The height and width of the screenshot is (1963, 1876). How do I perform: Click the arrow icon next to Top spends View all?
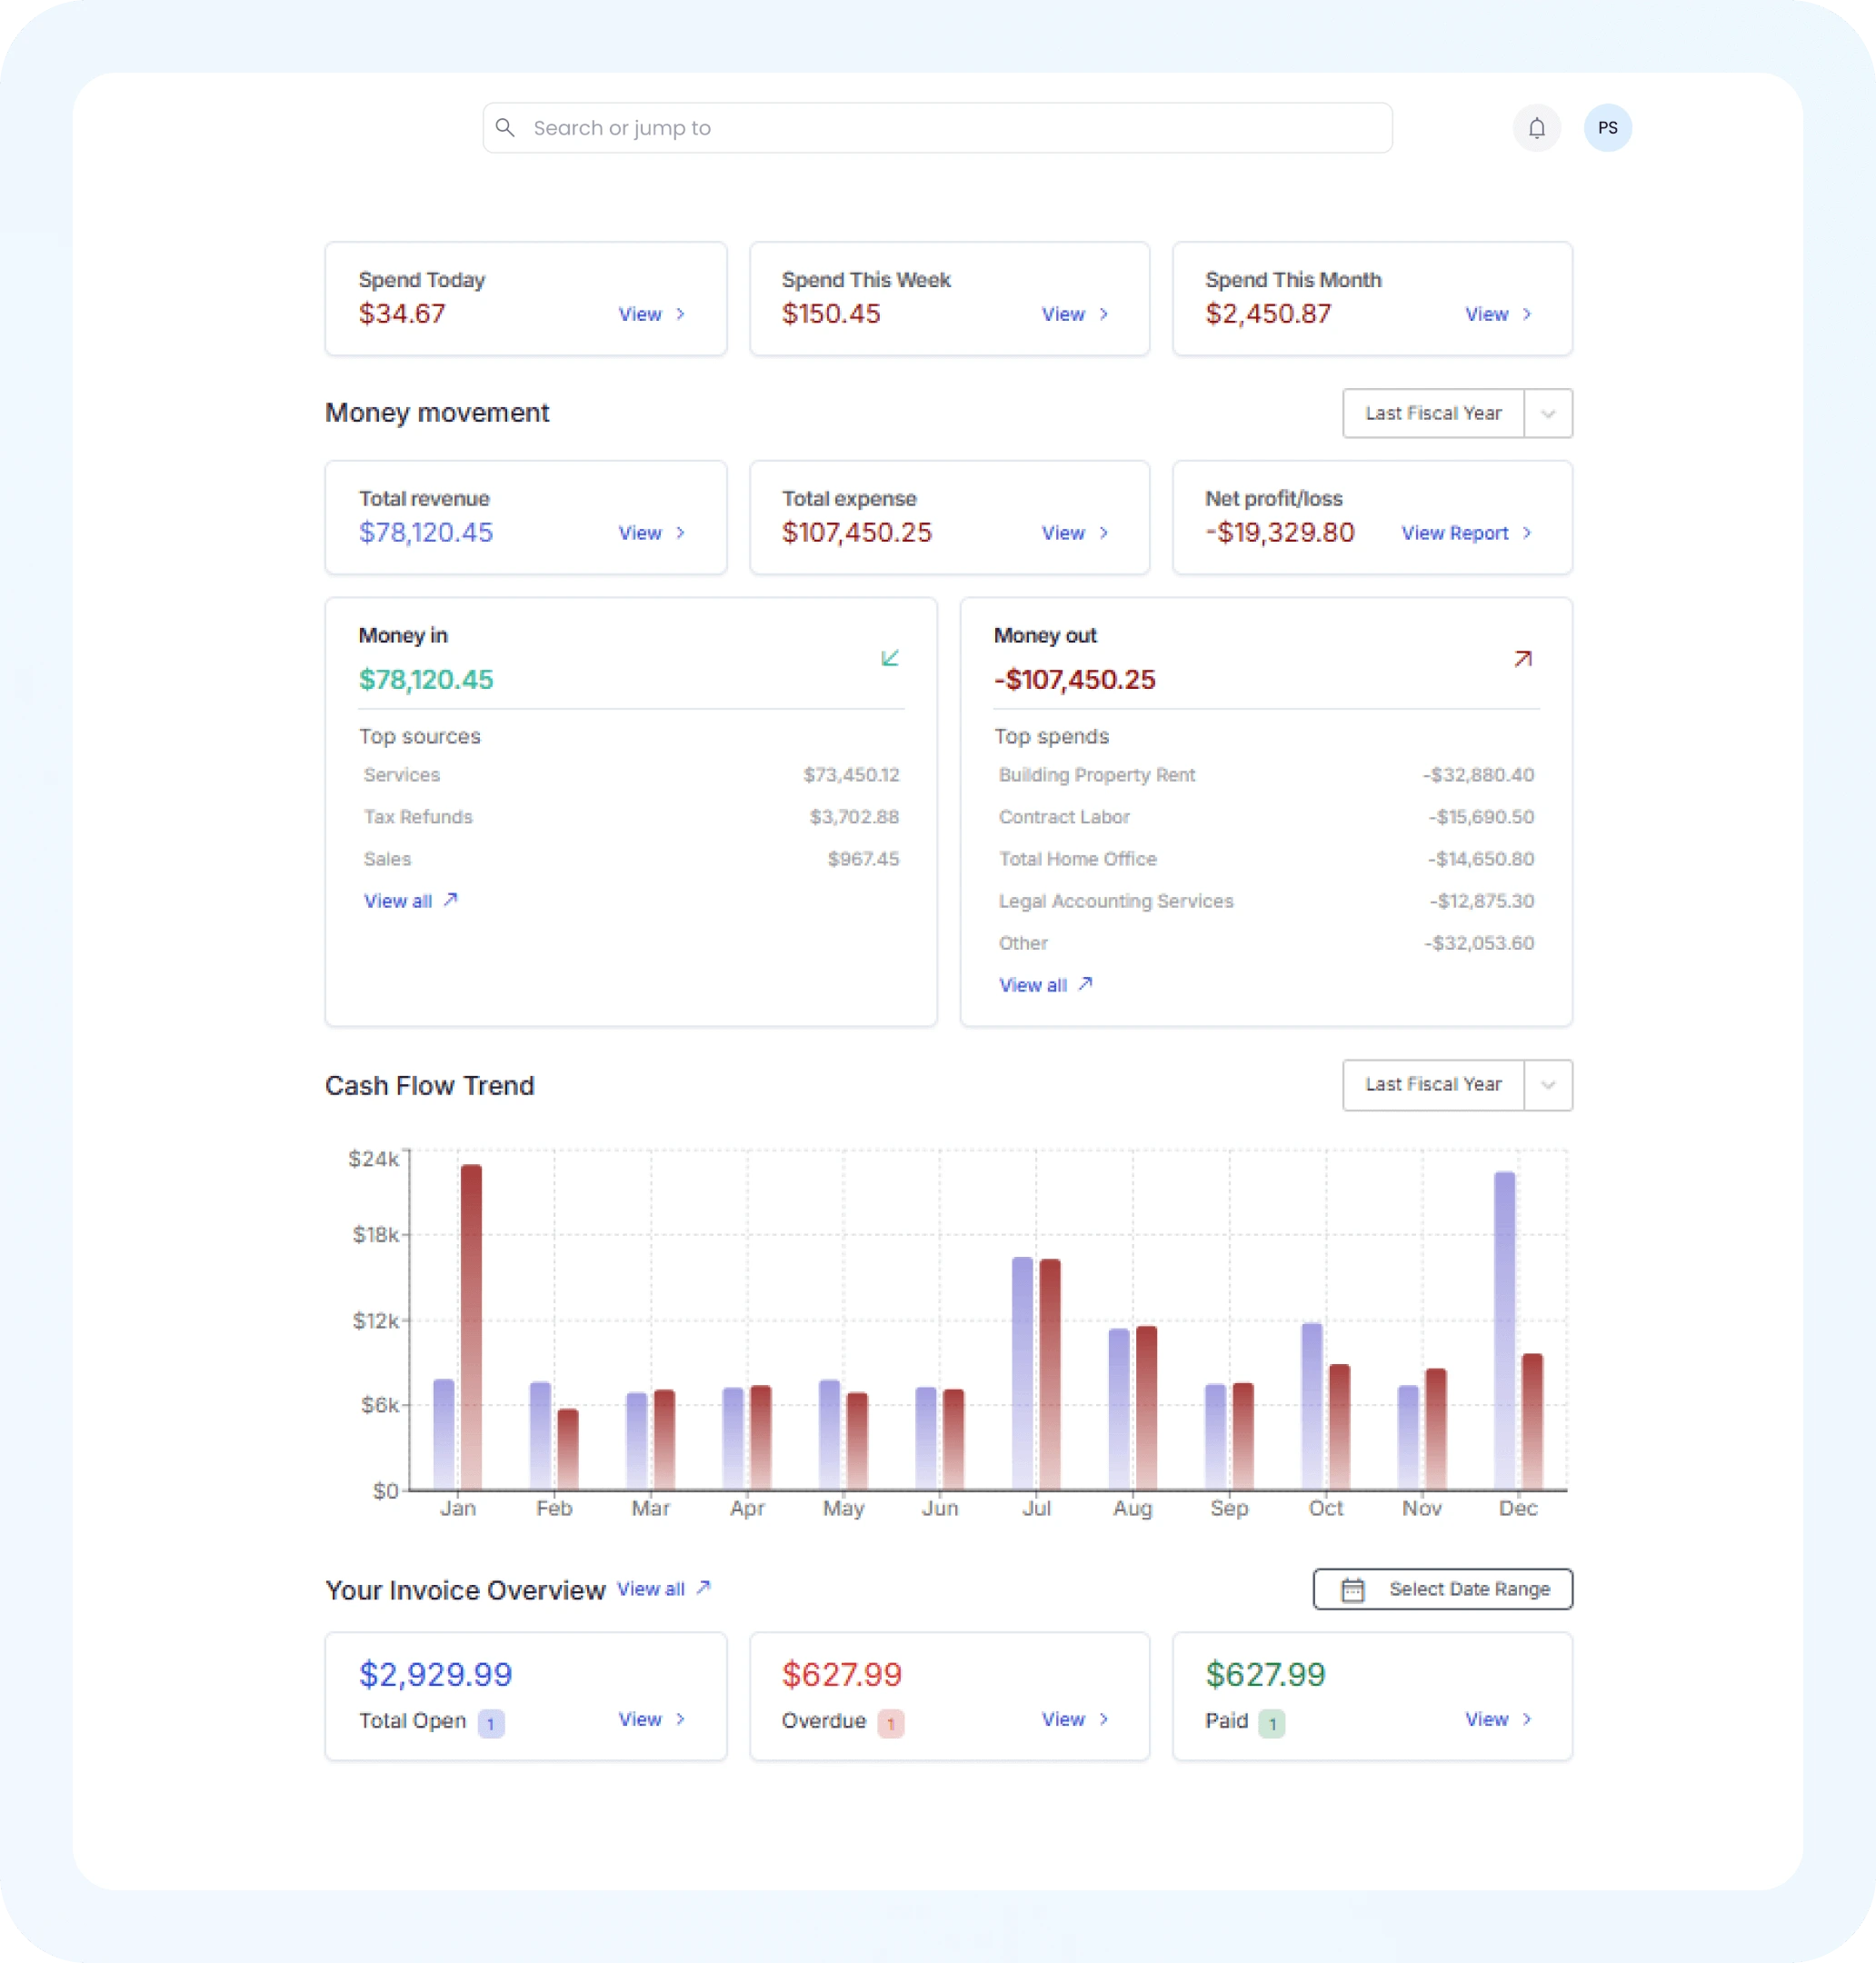1086,984
